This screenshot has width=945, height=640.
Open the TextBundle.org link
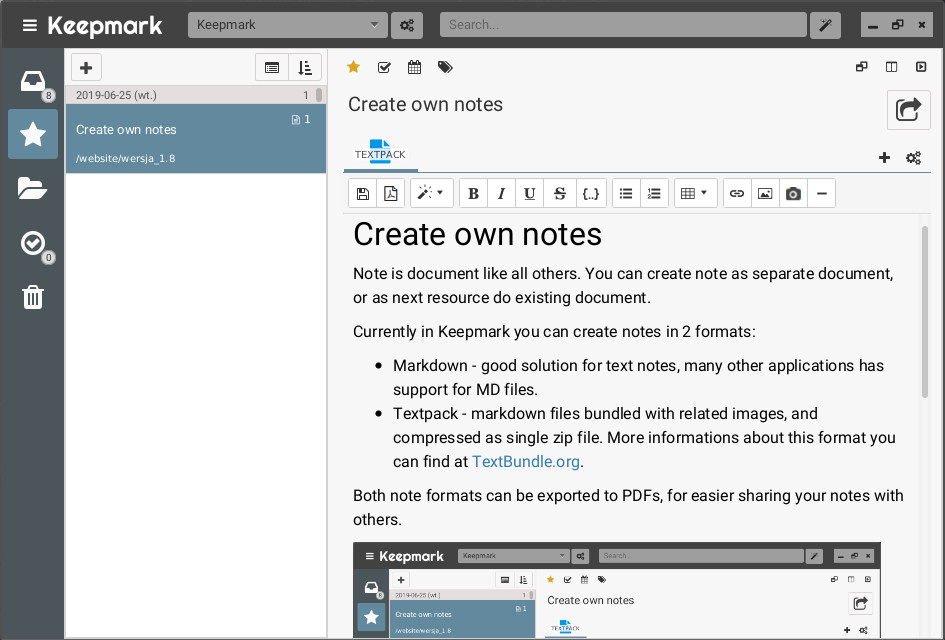coord(526,462)
